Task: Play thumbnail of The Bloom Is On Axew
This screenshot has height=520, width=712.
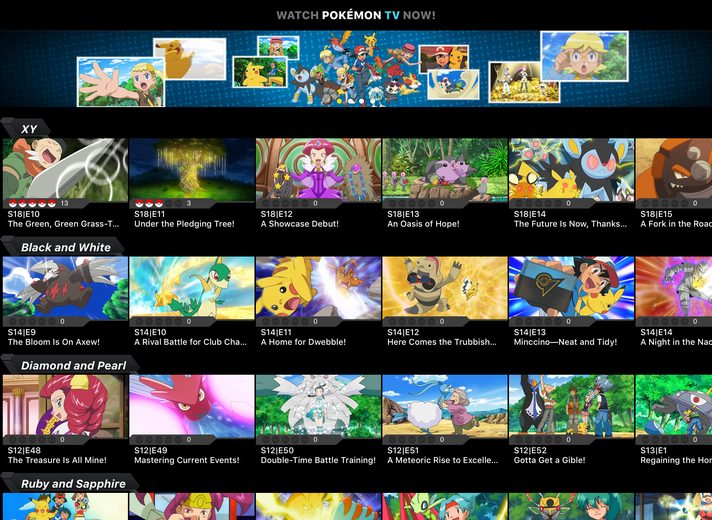Action: coord(65,288)
